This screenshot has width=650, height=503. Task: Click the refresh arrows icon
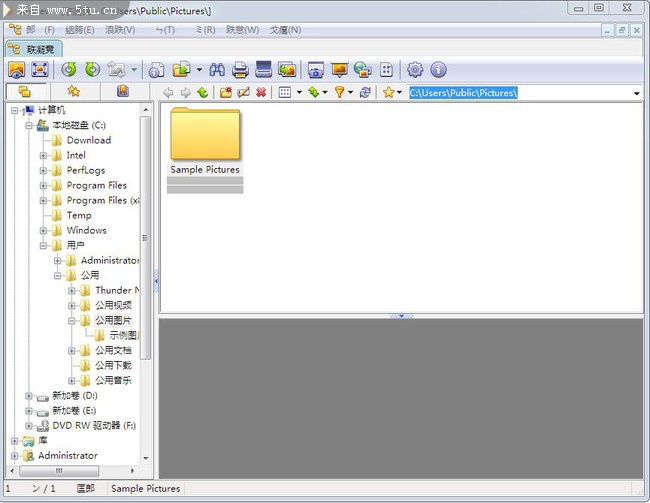tap(365, 92)
